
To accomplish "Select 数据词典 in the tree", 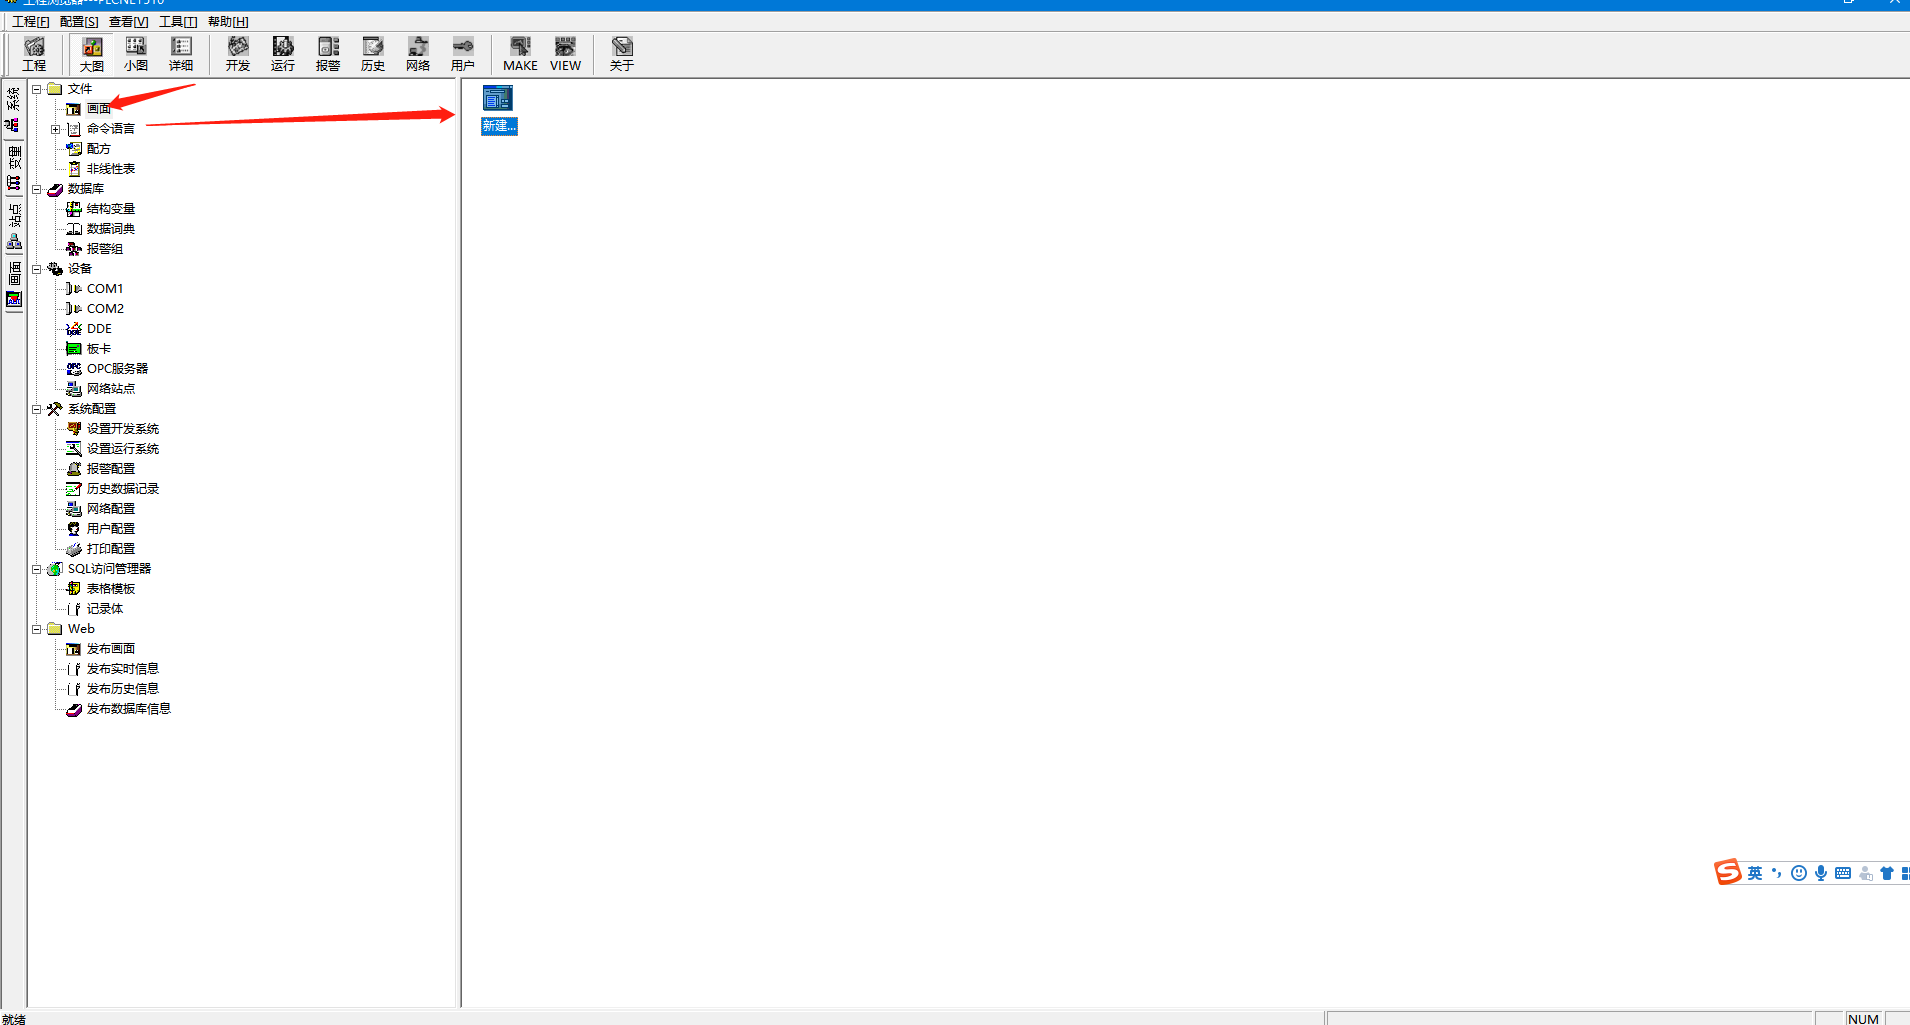I will point(110,229).
